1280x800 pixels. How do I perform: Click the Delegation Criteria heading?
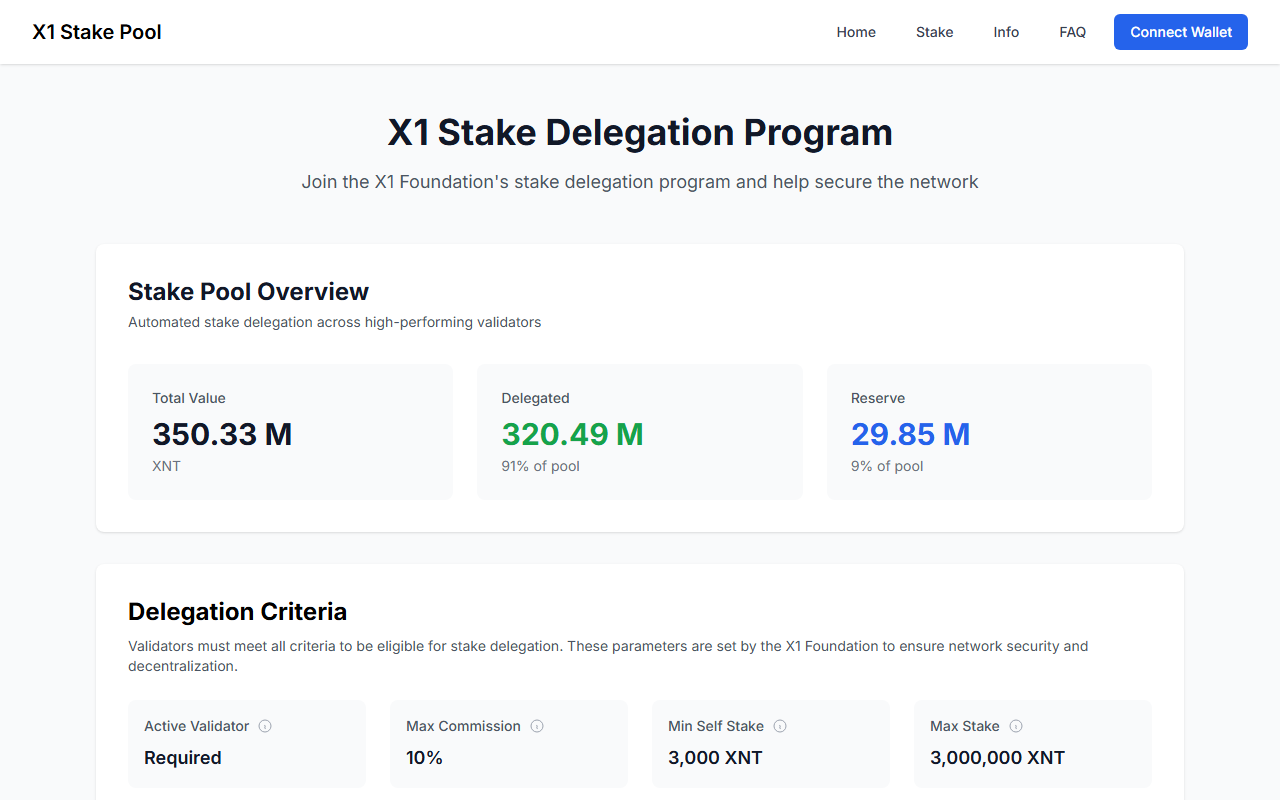pyautogui.click(x=237, y=611)
